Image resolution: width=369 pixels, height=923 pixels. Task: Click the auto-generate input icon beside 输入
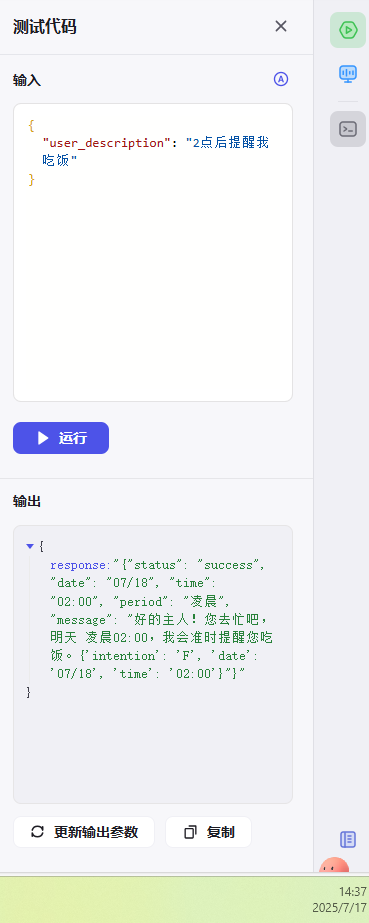coord(281,79)
